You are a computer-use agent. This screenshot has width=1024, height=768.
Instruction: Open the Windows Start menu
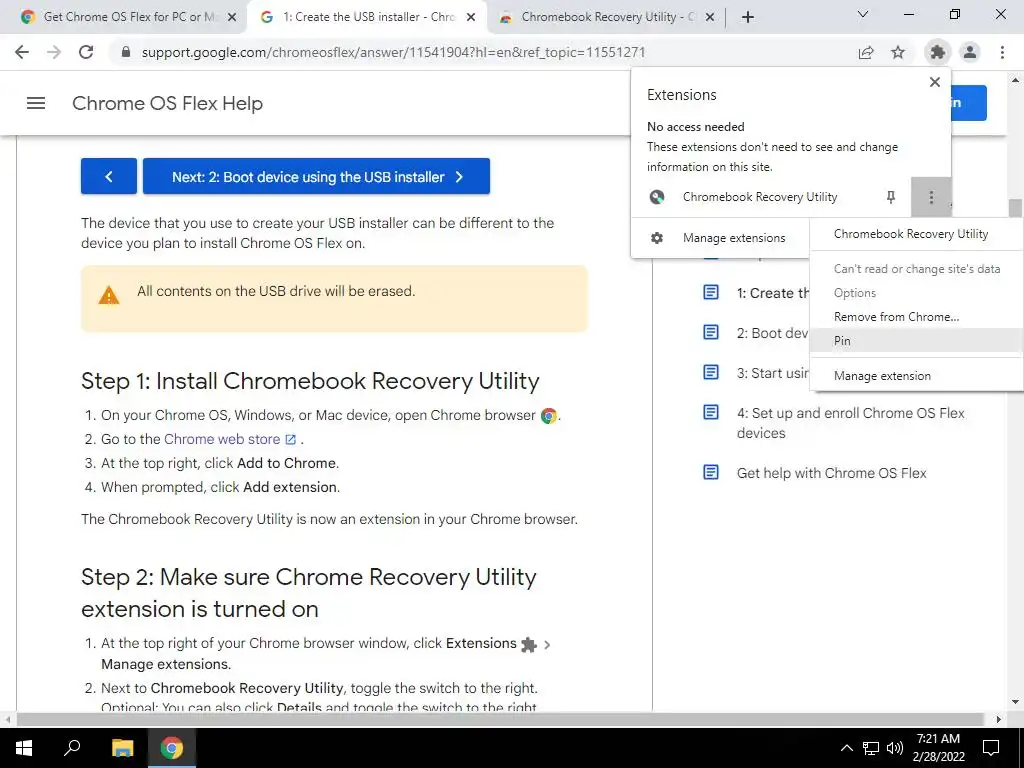pos(23,748)
